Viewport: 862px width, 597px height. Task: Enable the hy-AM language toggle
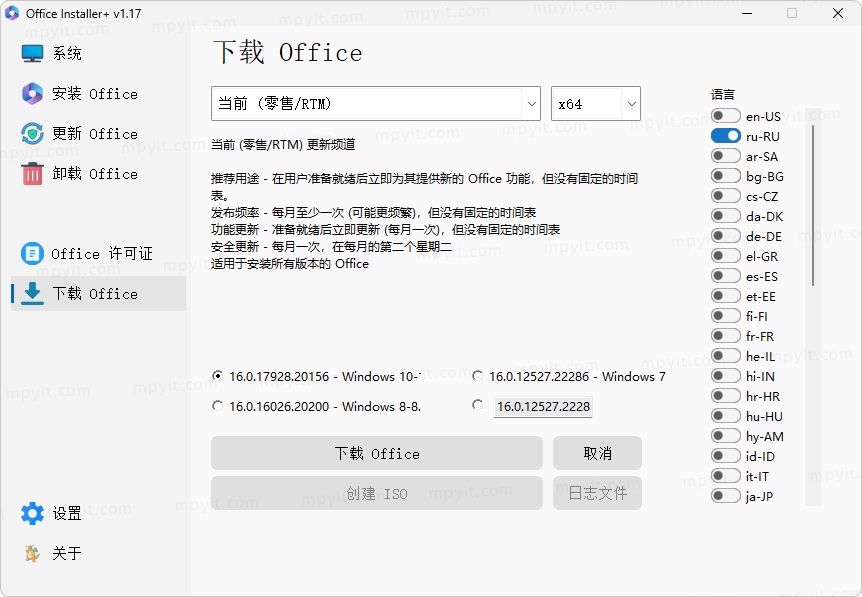[x=726, y=436]
